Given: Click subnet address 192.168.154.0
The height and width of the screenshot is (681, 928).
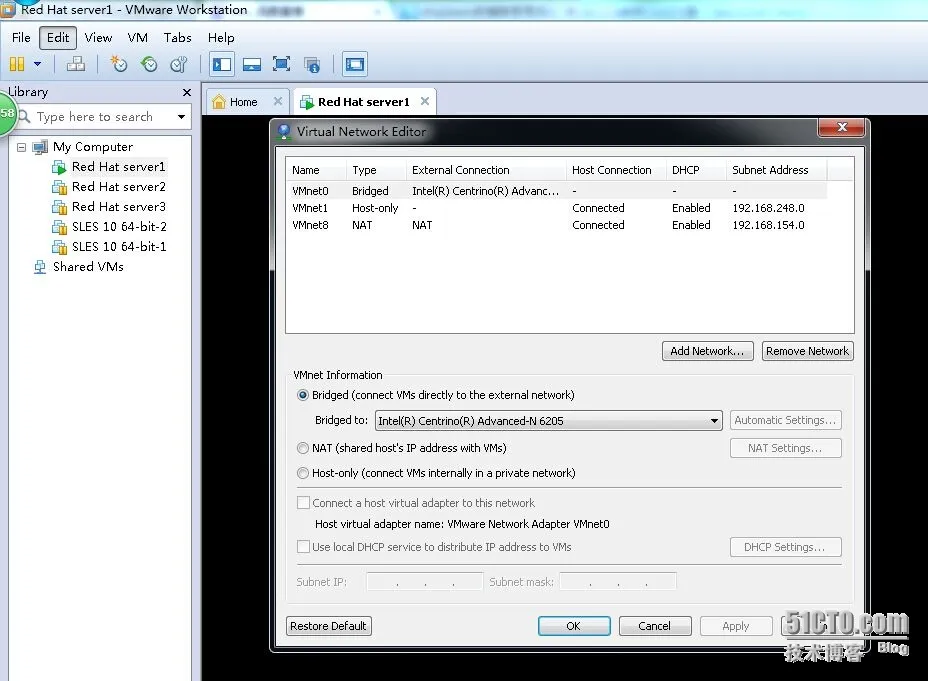Looking at the screenshot, I should click(768, 225).
